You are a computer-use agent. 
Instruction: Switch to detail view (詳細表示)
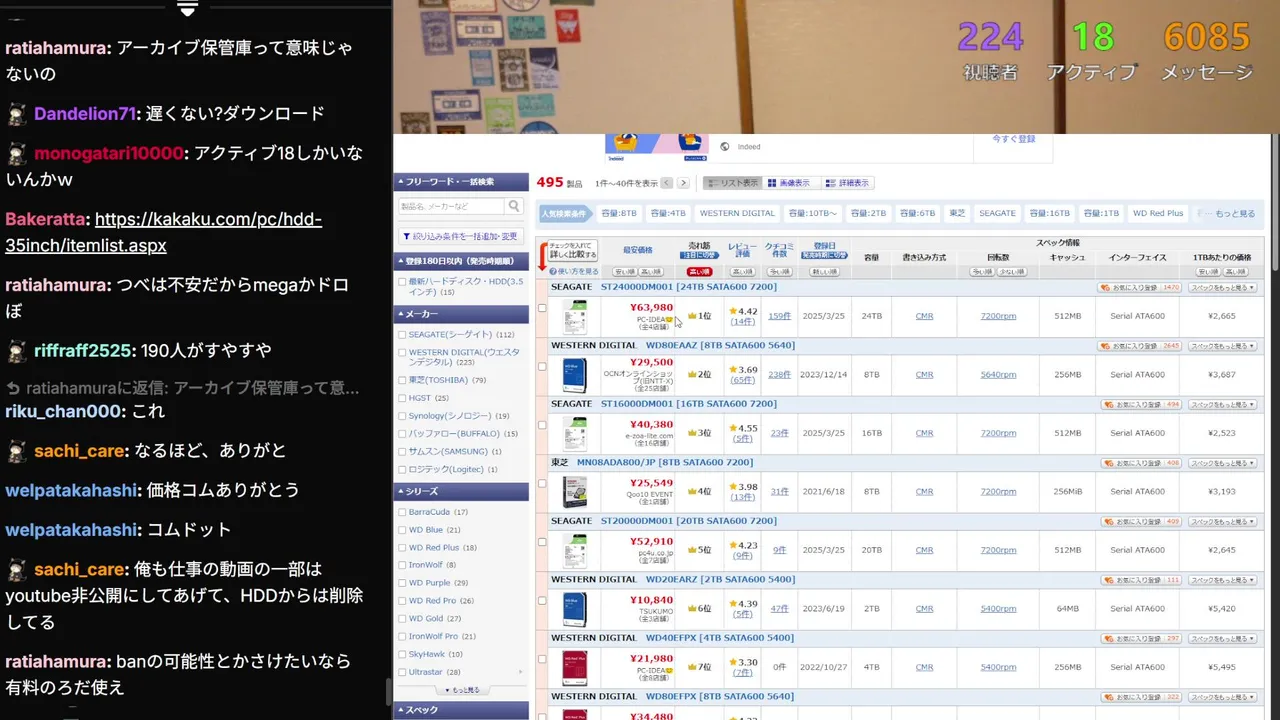pyautogui.click(x=848, y=183)
